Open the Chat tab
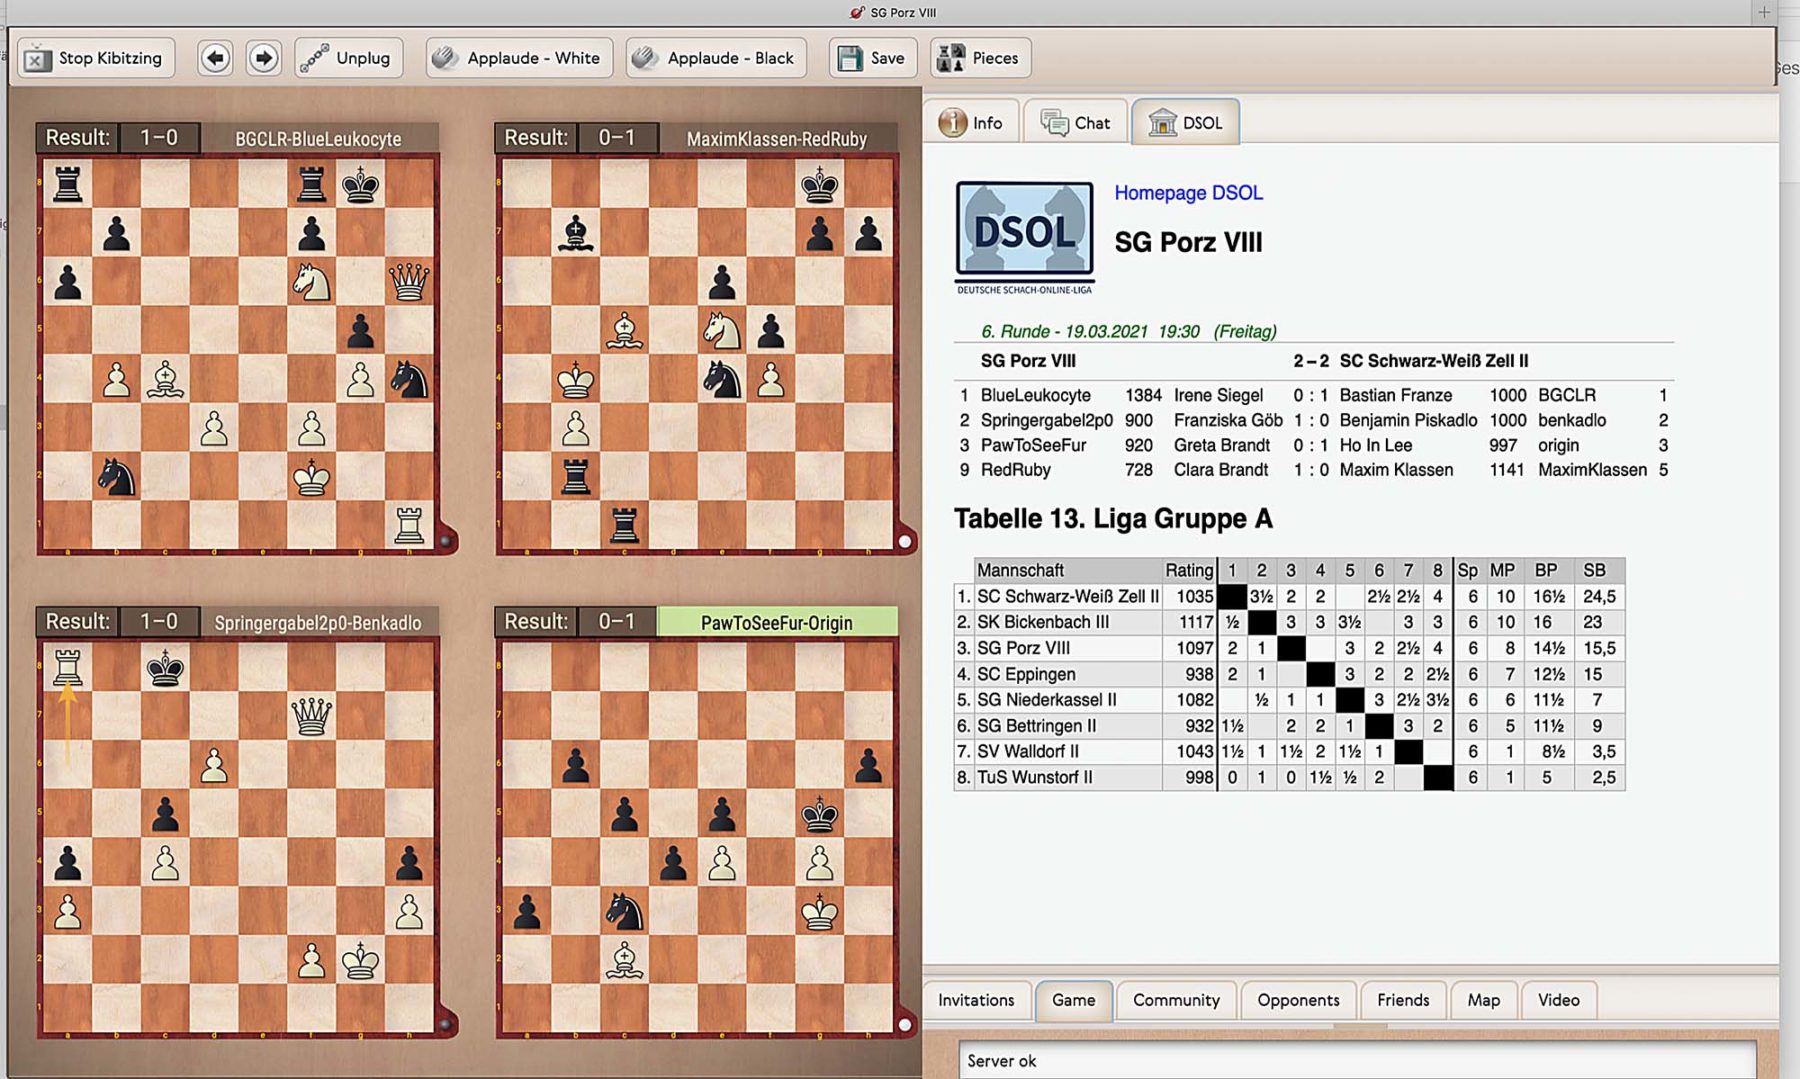Screen dimensions: 1800x1079 (x=1076, y=123)
